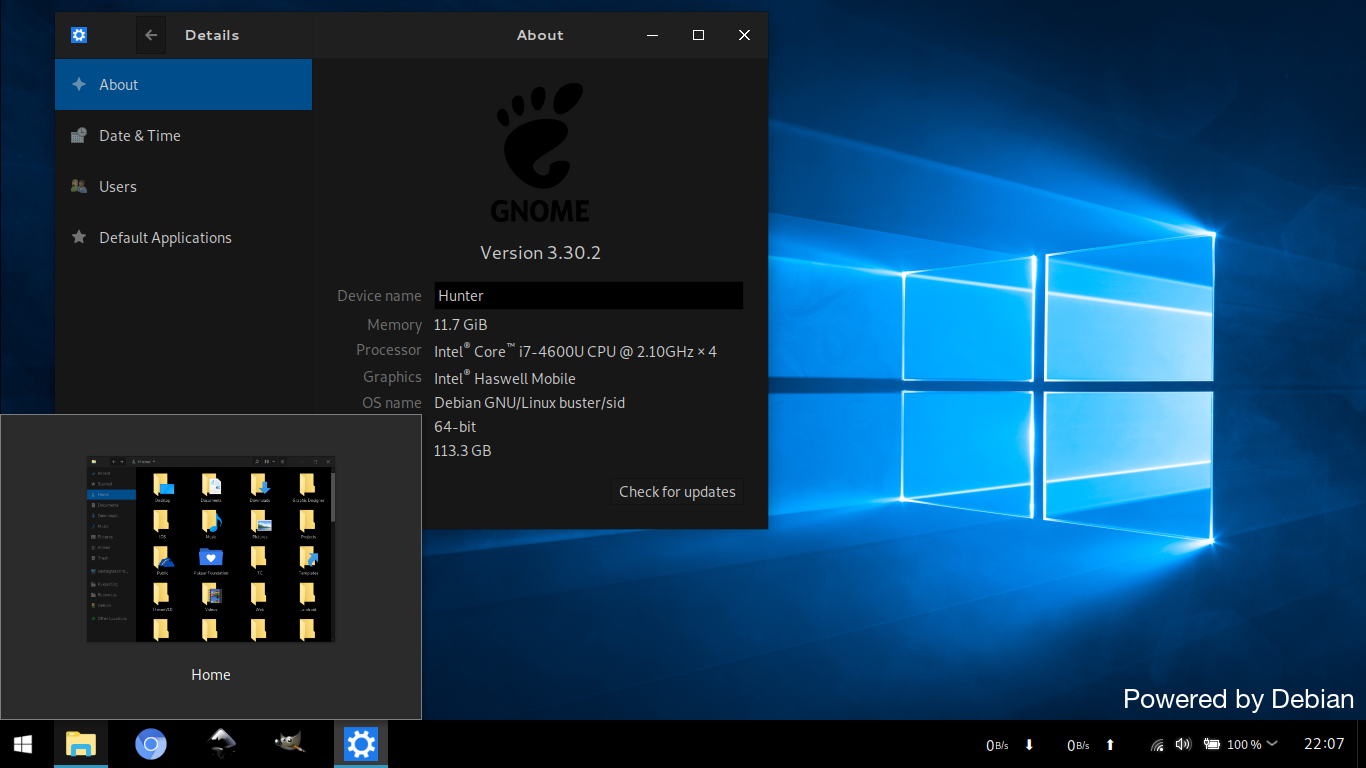Image resolution: width=1366 pixels, height=768 pixels.
Task: Open Default Applications panel
Action: pyautogui.click(x=184, y=238)
